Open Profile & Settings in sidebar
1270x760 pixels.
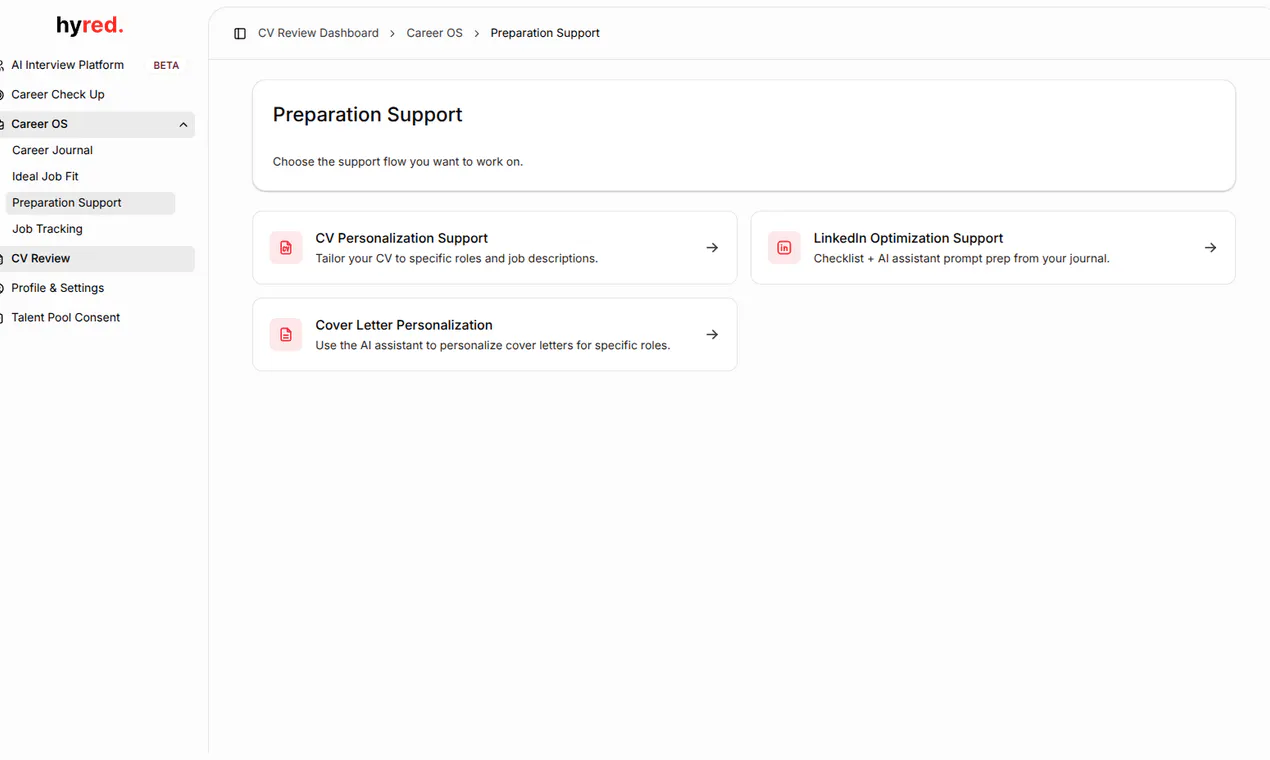tap(58, 288)
